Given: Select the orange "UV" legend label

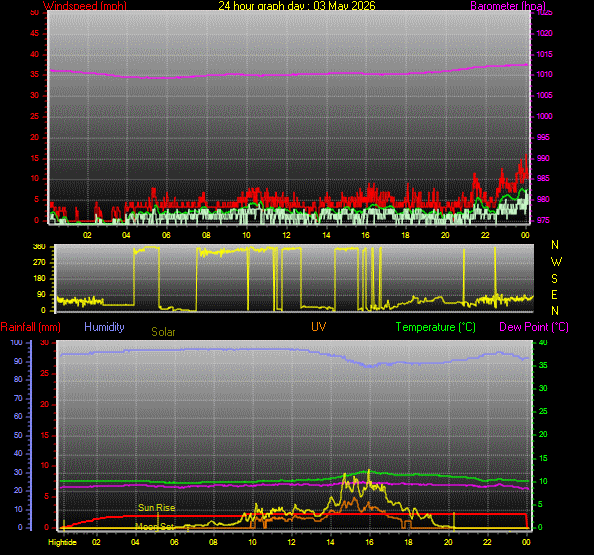Looking at the screenshot, I should point(319,327).
